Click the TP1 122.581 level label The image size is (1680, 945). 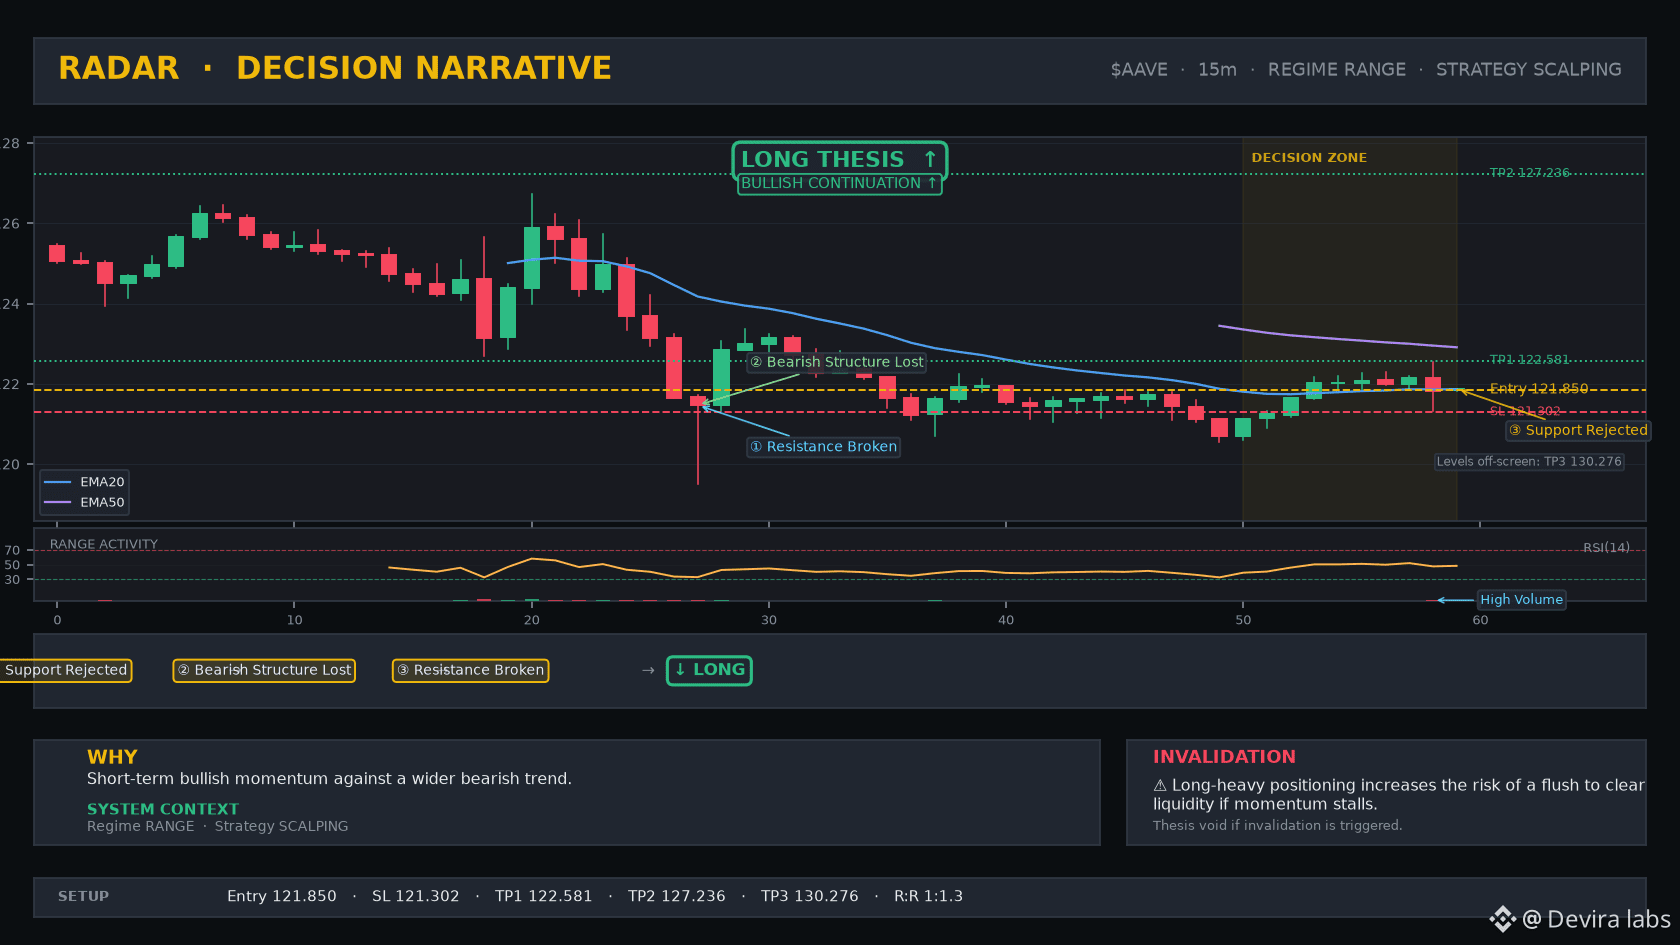pos(1529,360)
